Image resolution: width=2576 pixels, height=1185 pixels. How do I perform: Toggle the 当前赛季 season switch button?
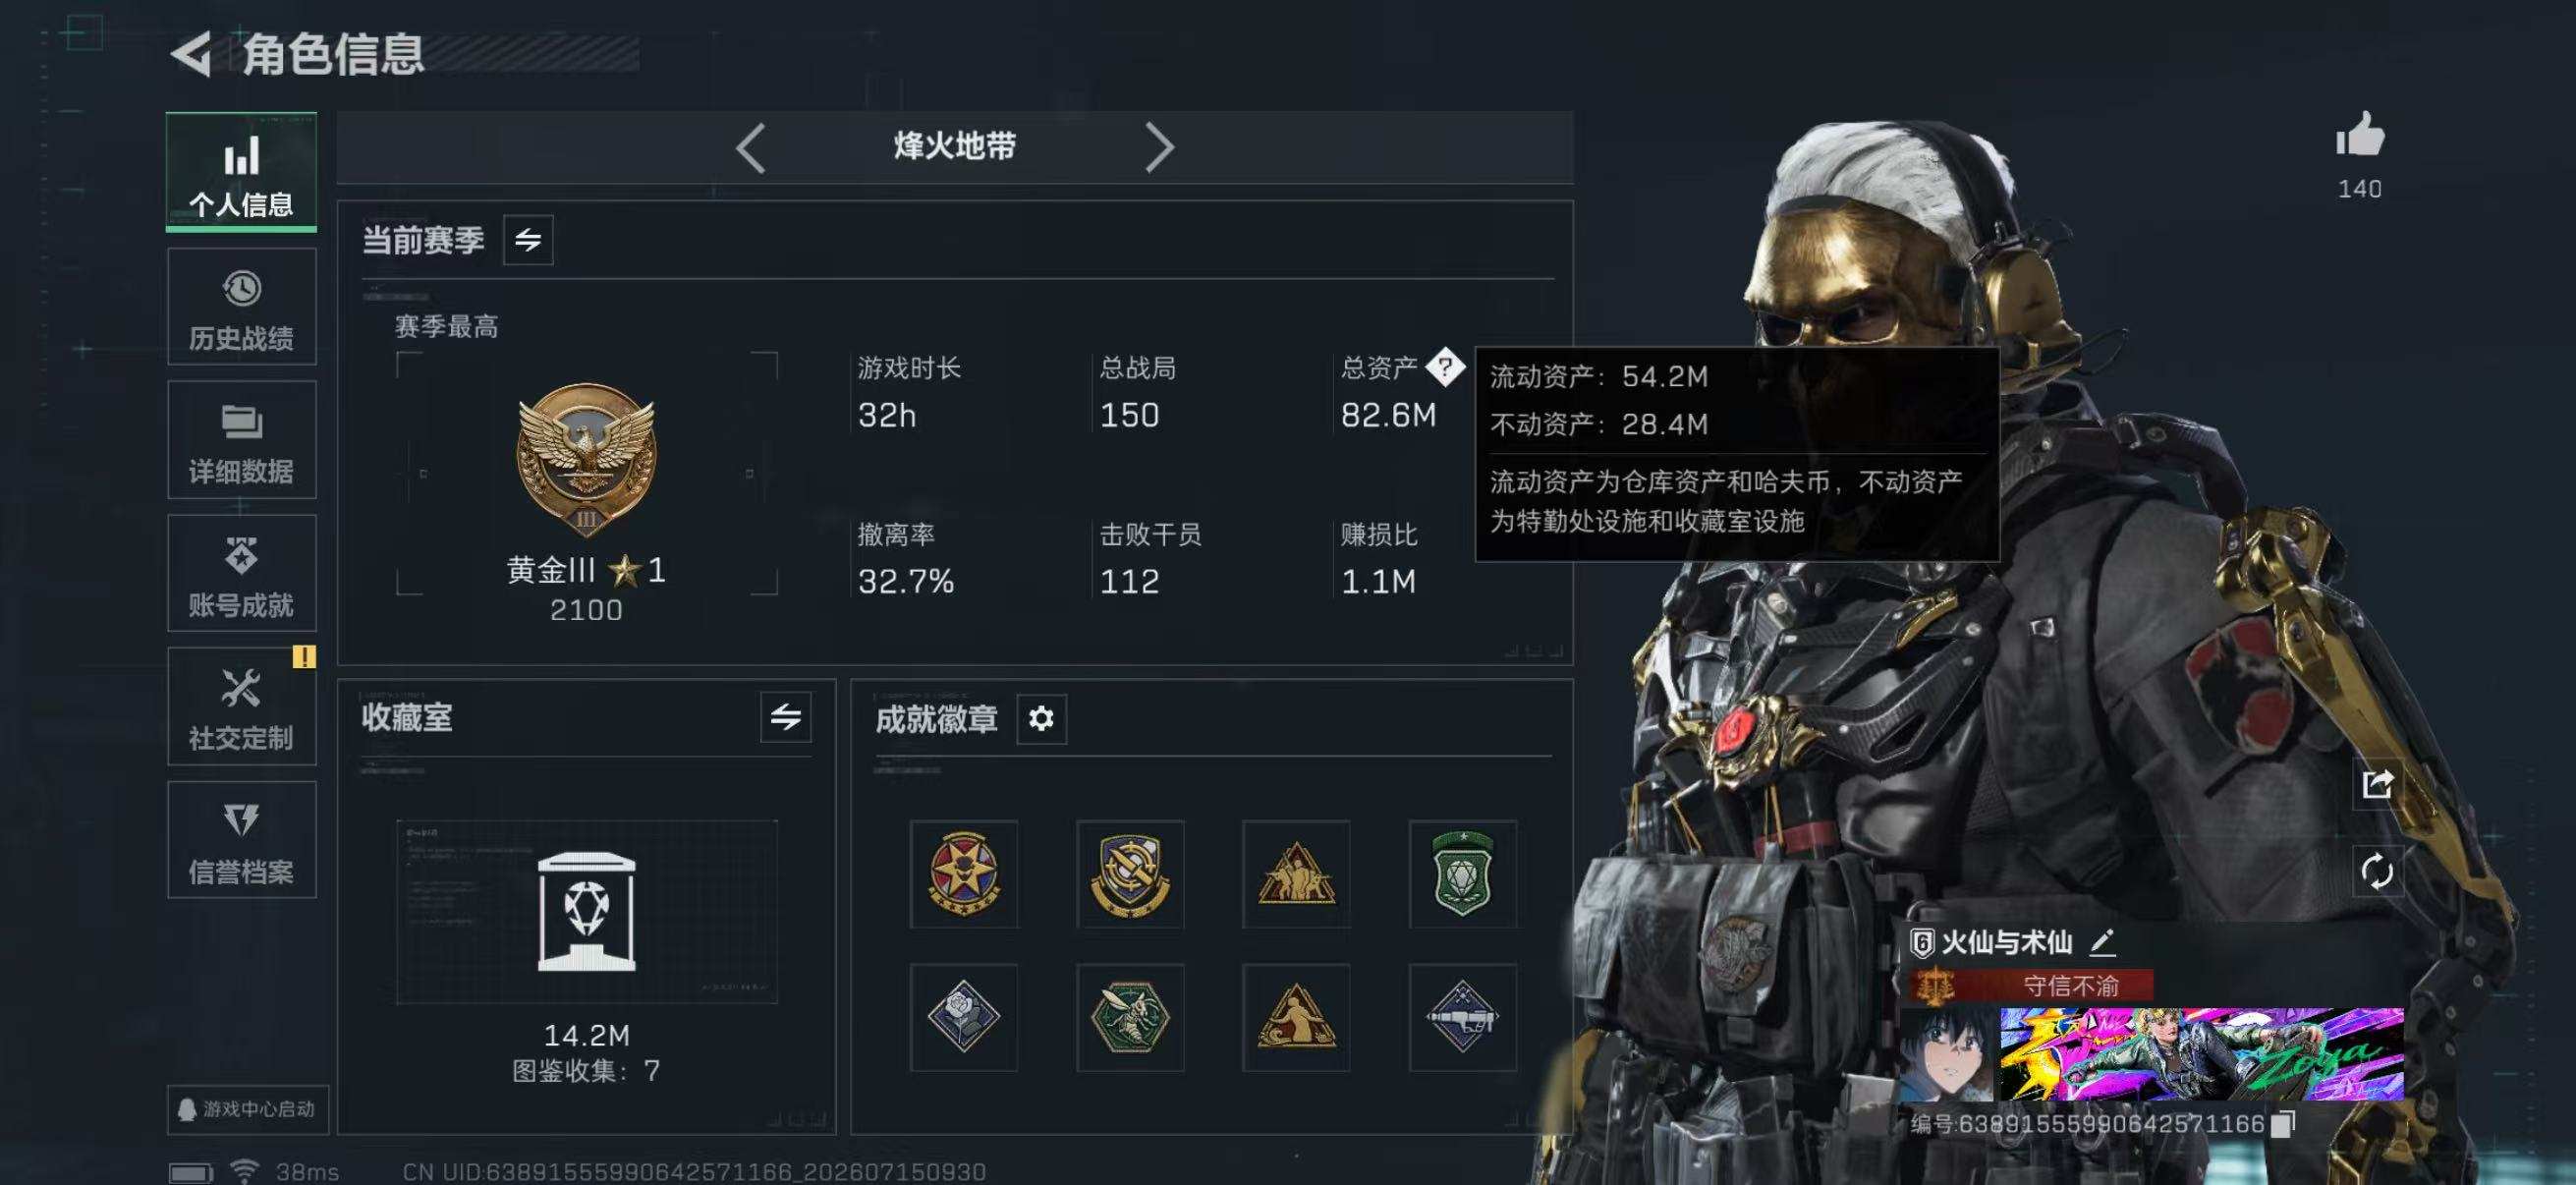click(x=528, y=240)
